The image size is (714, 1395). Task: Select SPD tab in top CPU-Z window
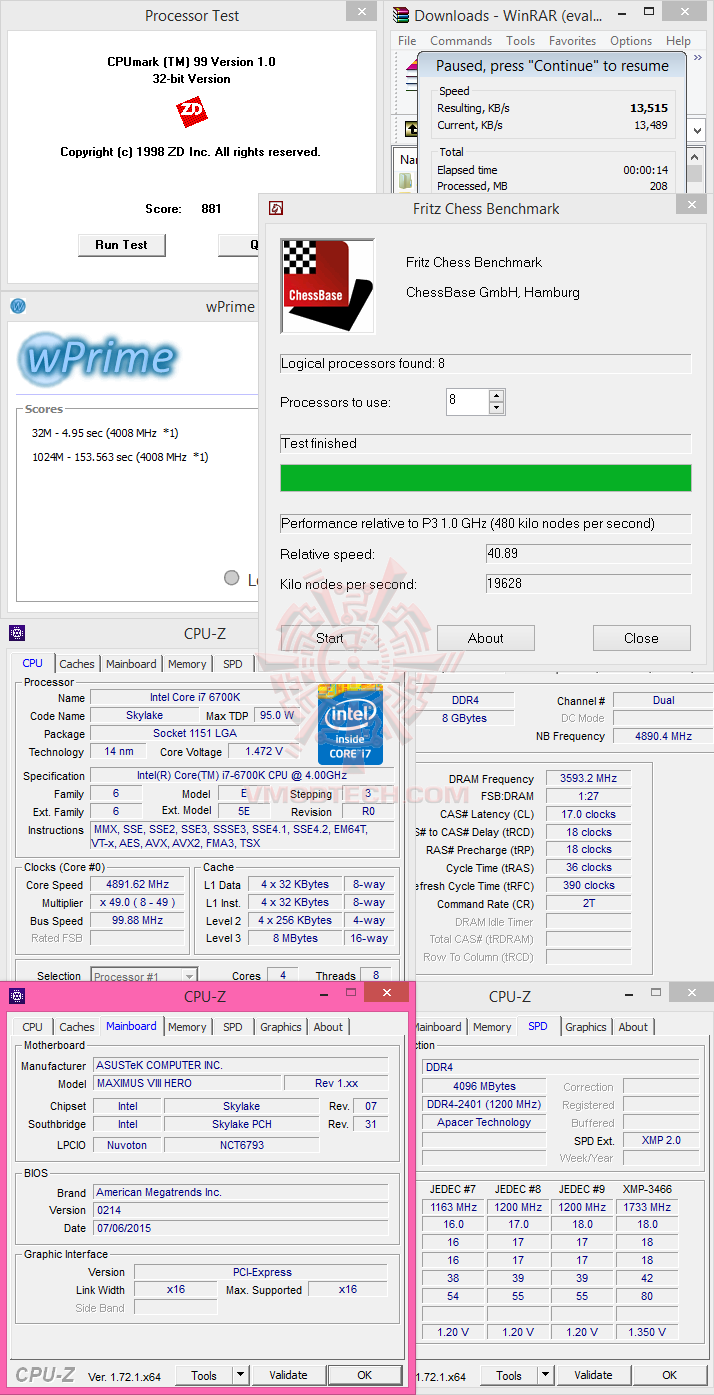pos(232,664)
